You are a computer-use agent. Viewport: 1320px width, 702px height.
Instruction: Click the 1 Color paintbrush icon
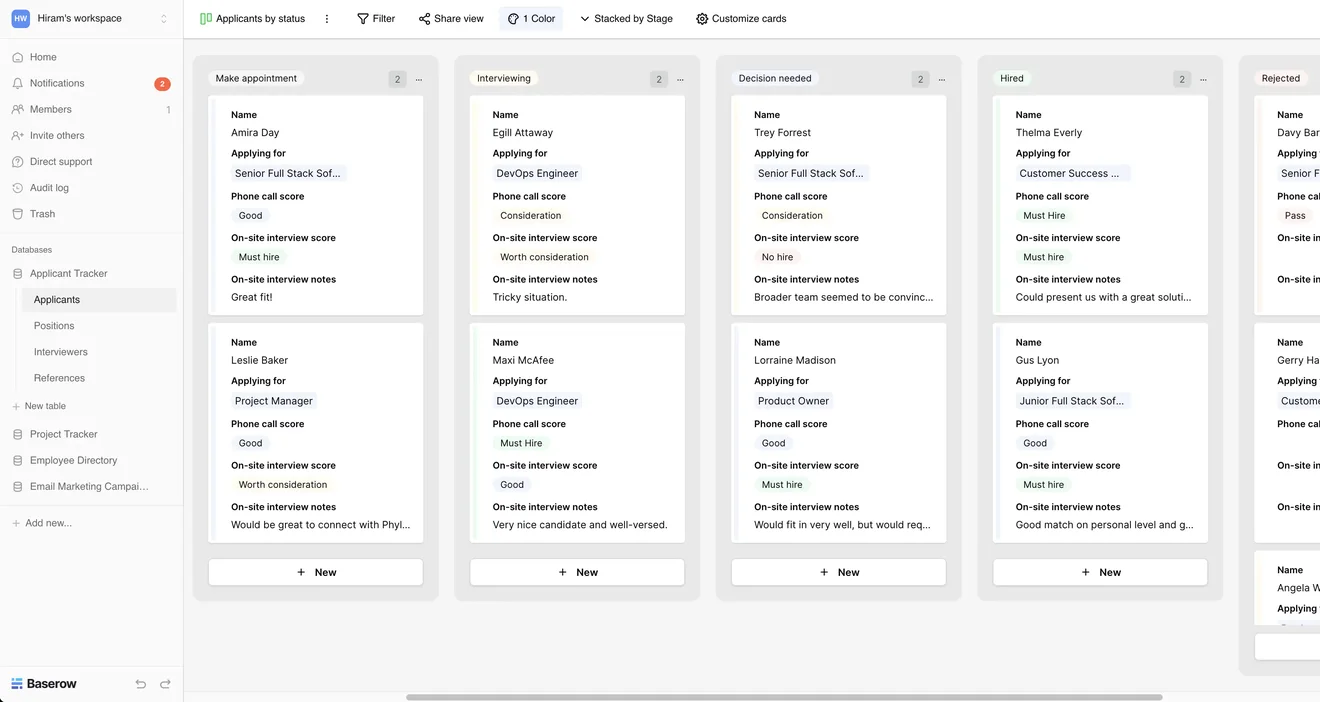512,18
